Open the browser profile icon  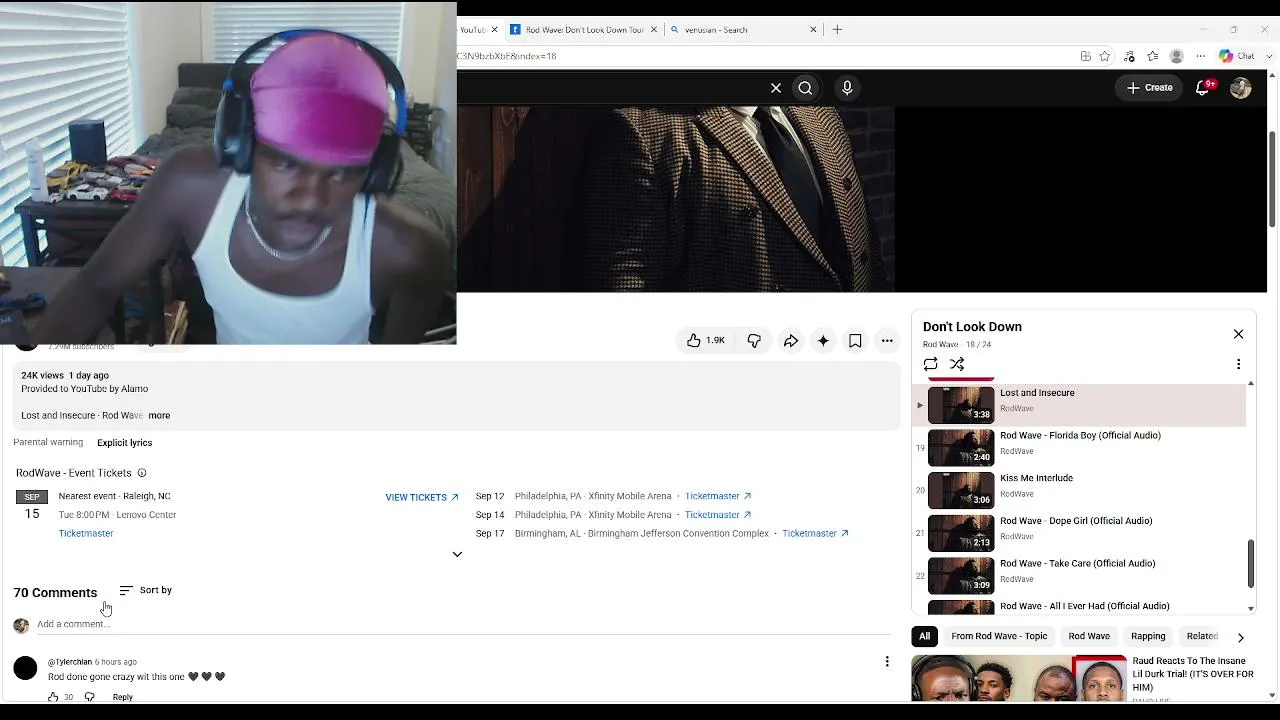(1177, 56)
